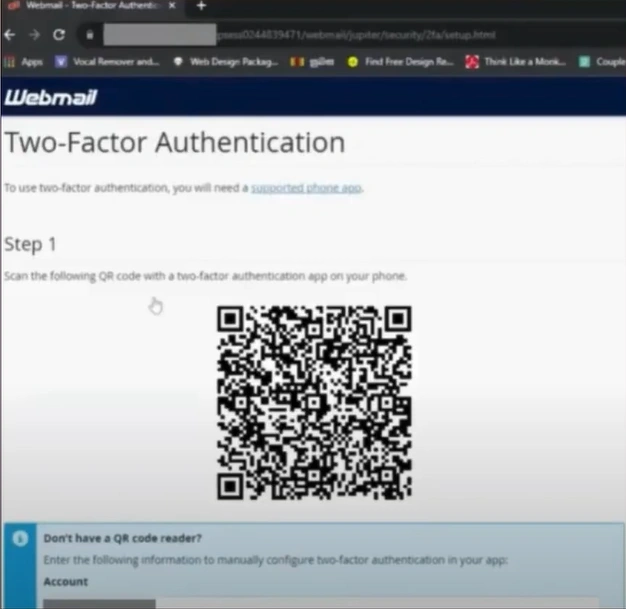
Task: Open the Think Like a Monk bookmark
Action: tap(516, 62)
